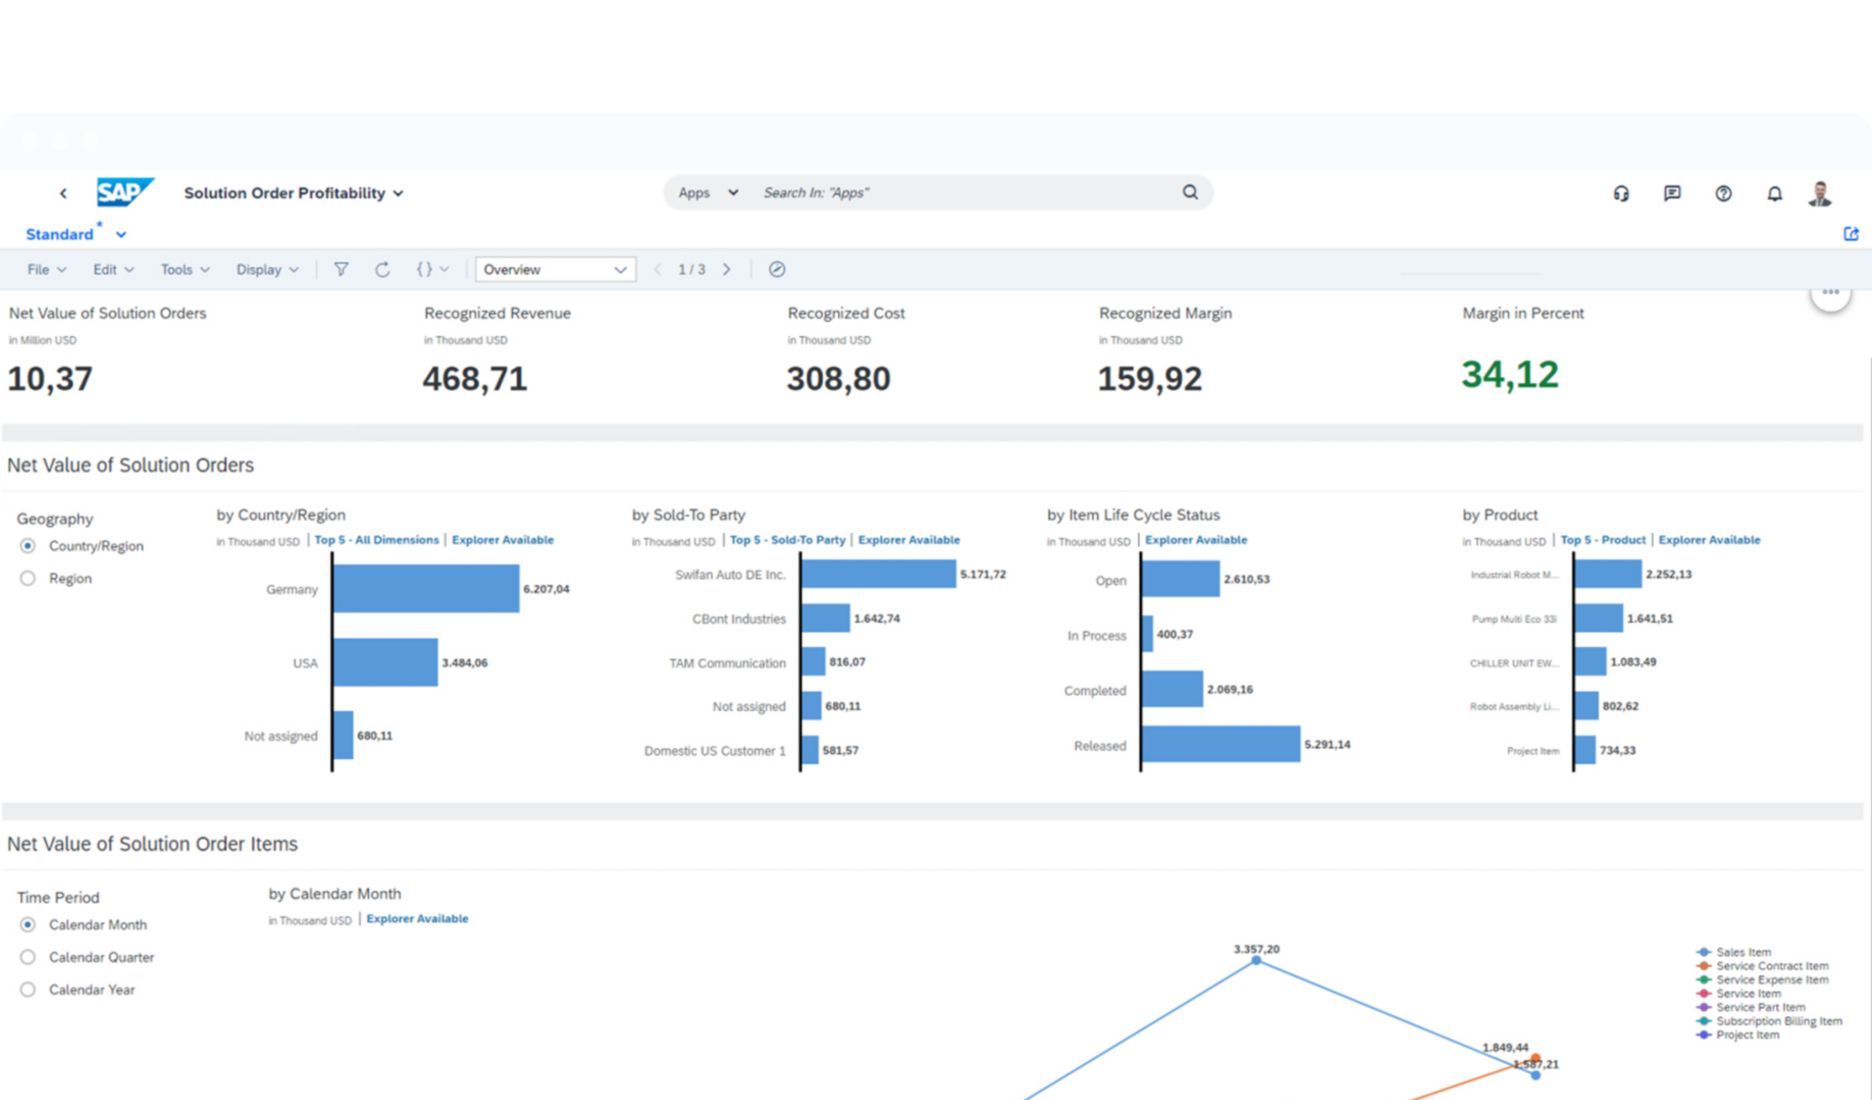
Task: Open the Tools menu
Action: 183,269
